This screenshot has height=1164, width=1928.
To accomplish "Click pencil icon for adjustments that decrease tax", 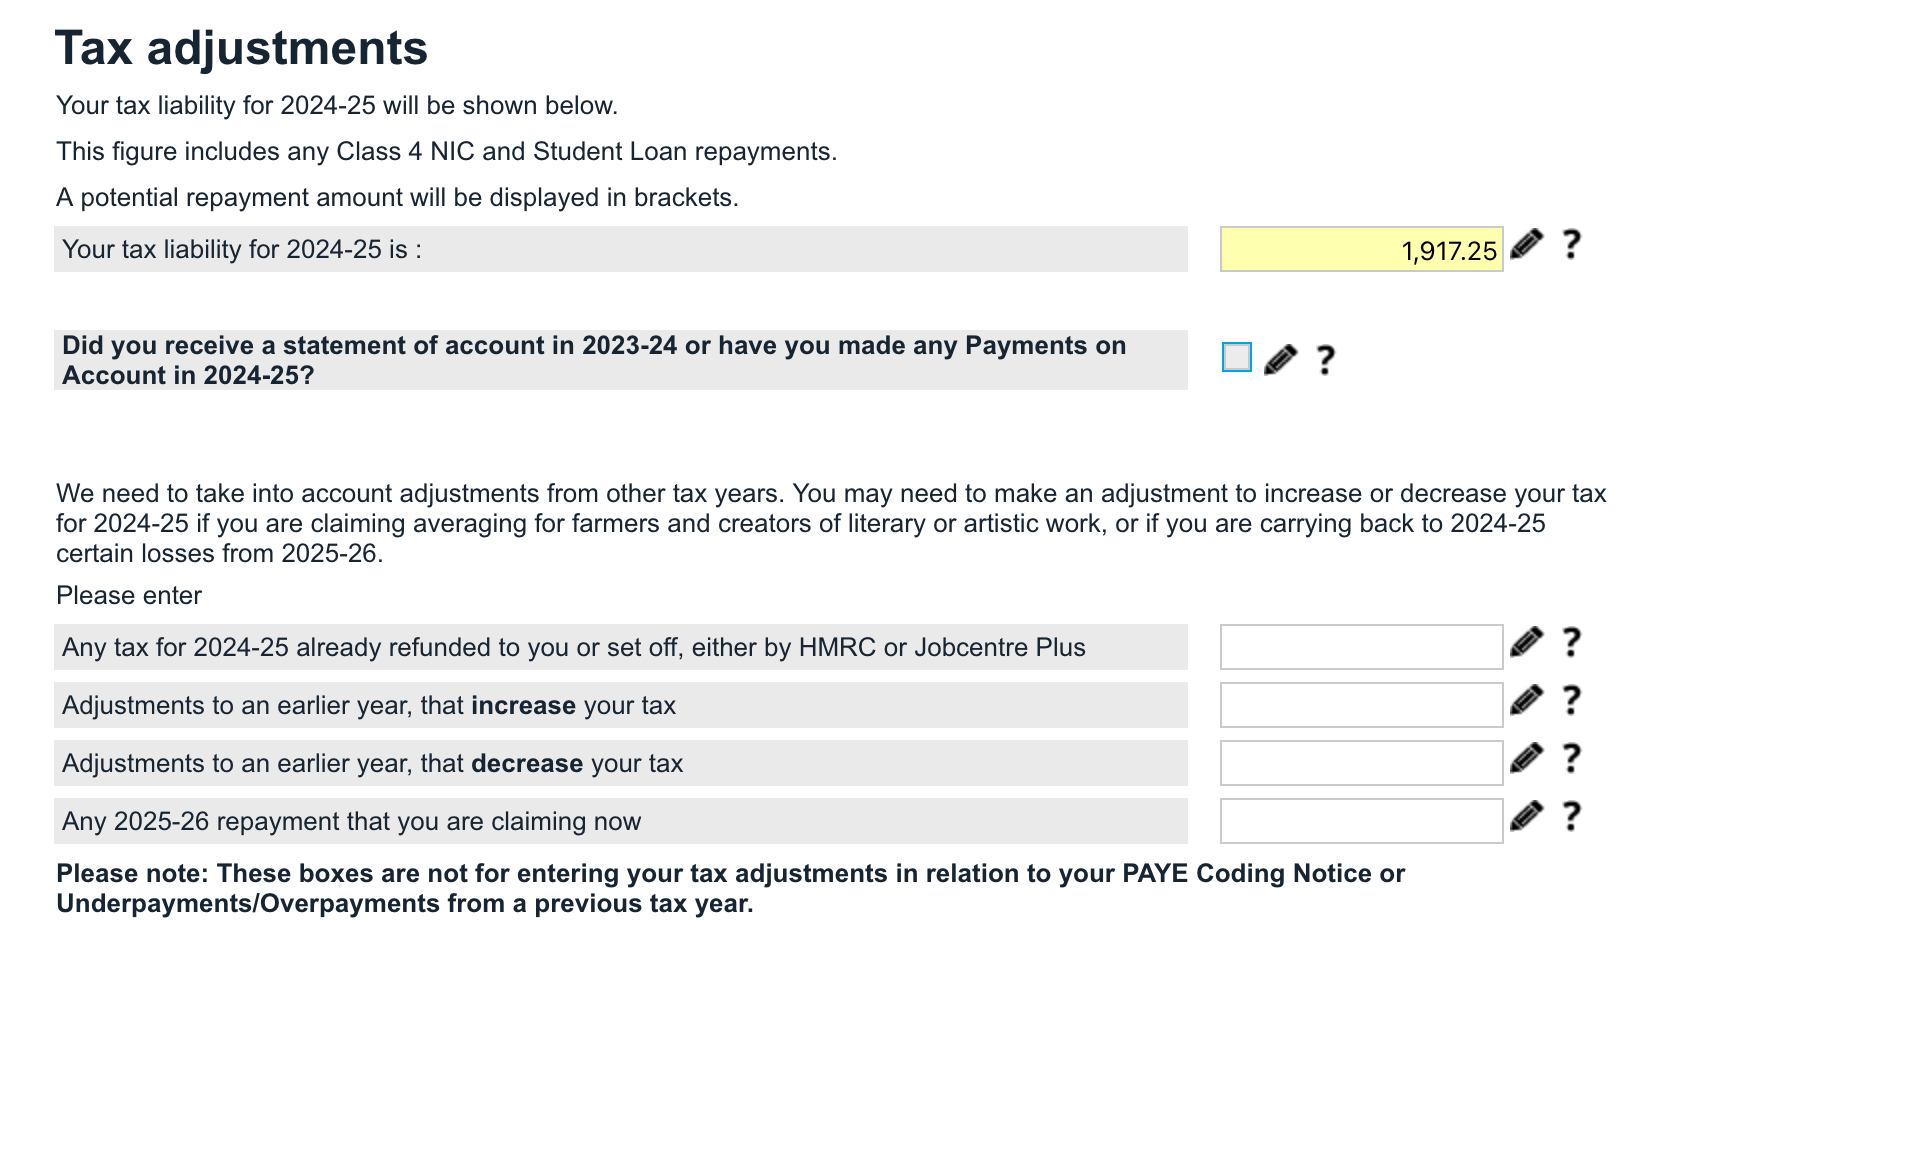I will [x=1526, y=759].
